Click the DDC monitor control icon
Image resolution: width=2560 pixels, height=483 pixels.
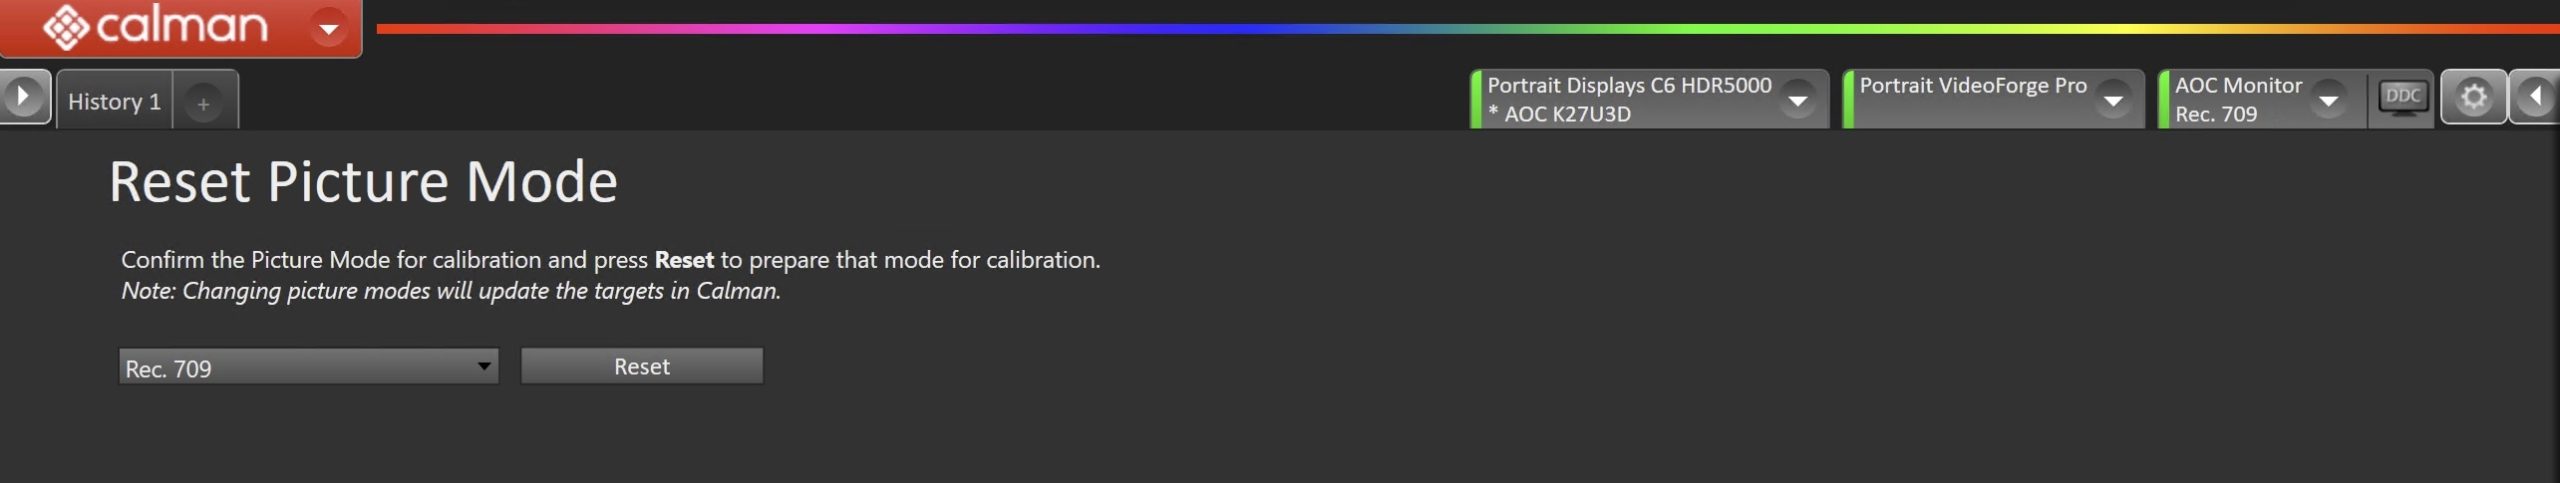click(2402, 98)
